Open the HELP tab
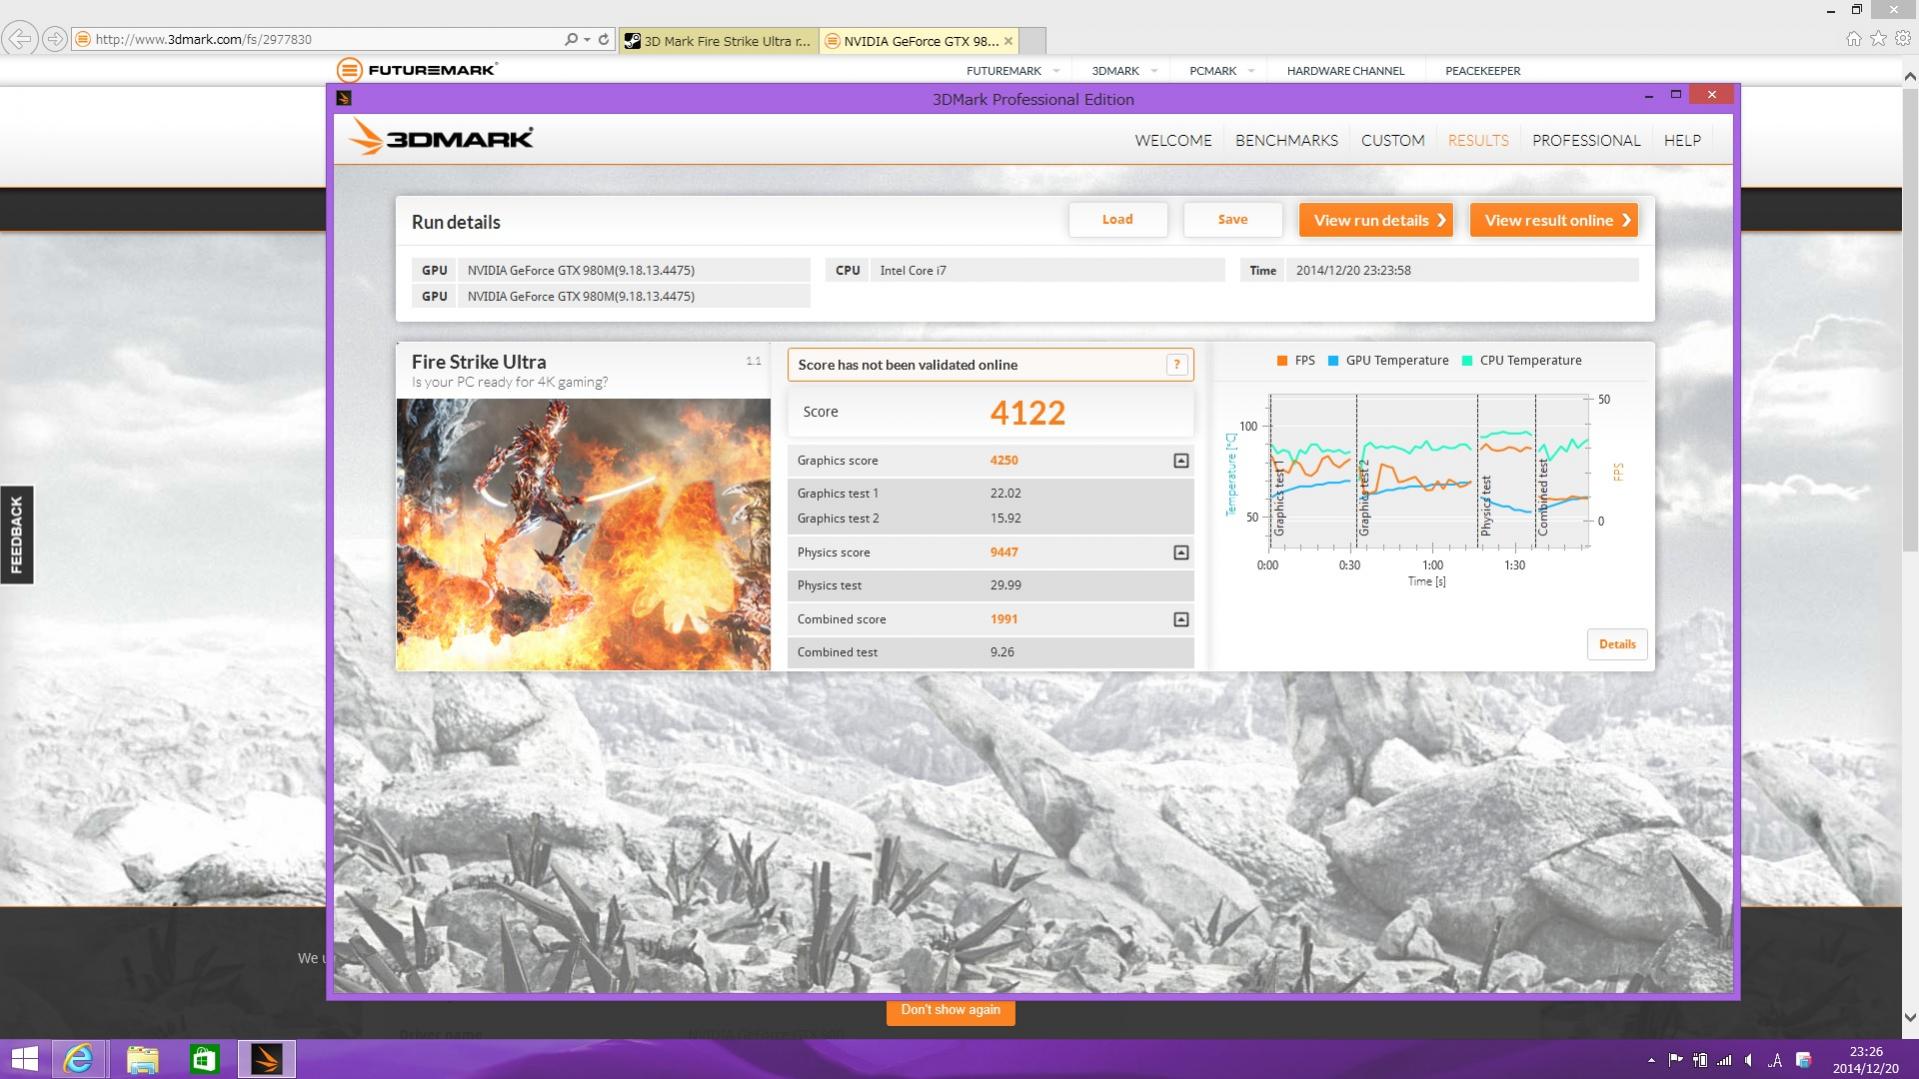Viewport: 1919px width, 1079px height. pos(1682,140)
